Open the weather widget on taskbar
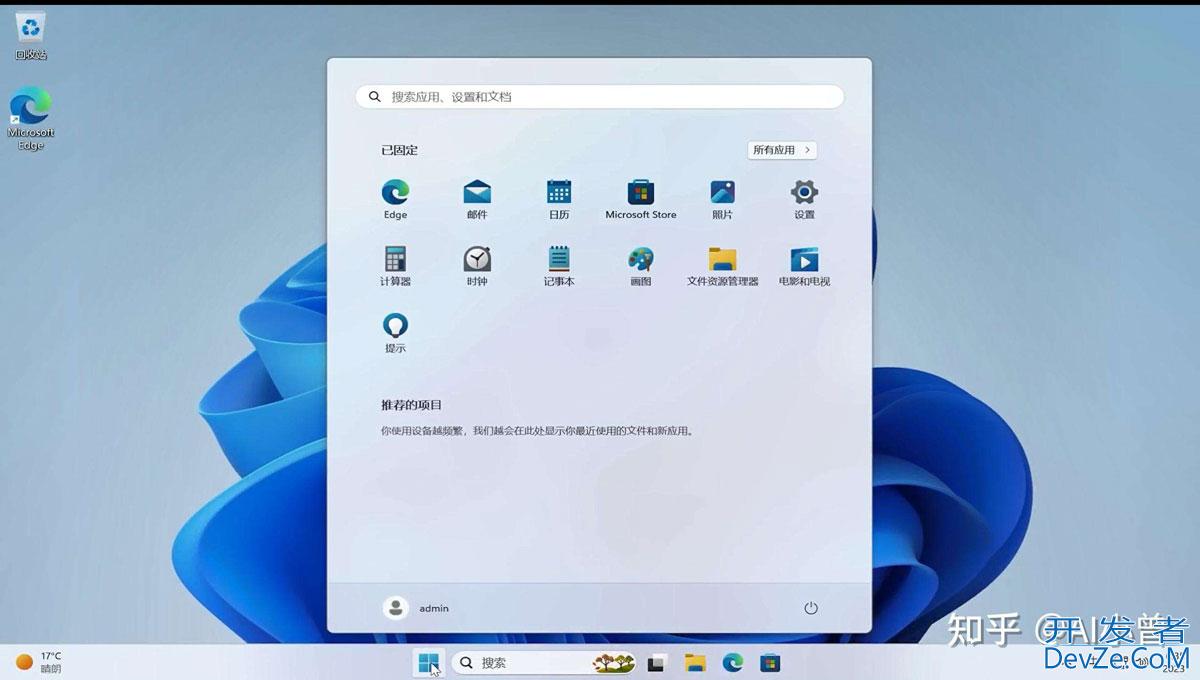The width and height of the screenshot is (1200, 680). (x=38, y=662)
